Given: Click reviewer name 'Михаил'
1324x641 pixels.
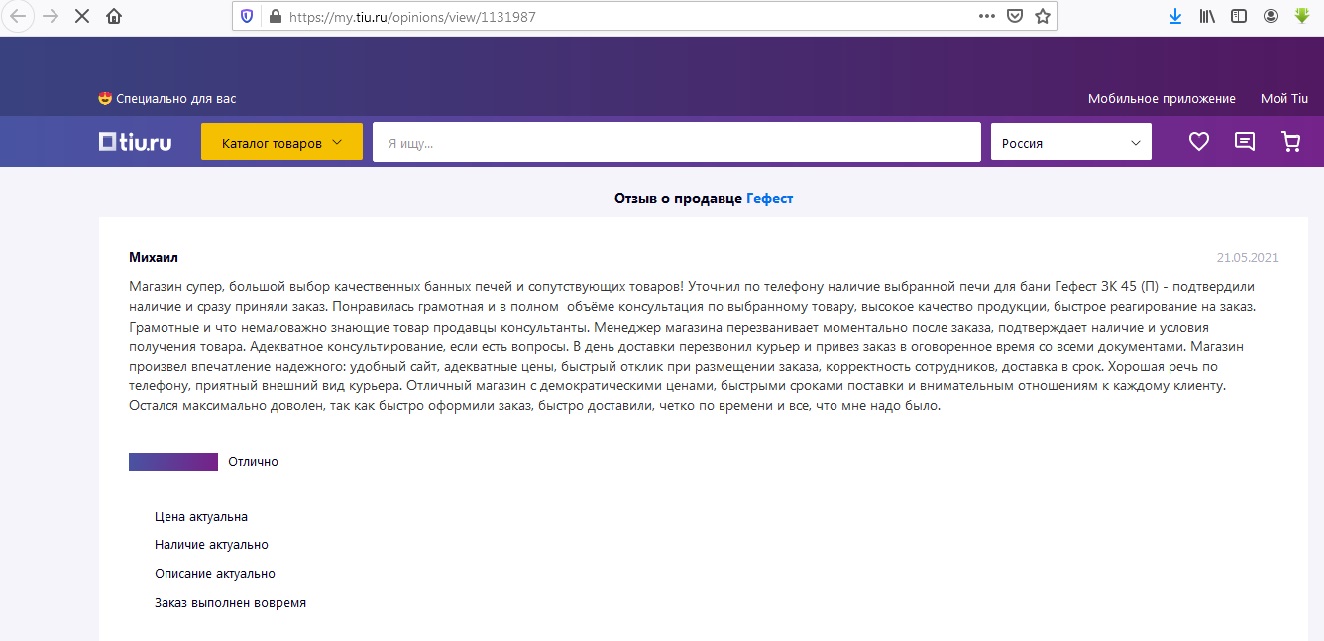Looking at the screenshot, I should tap(154, 257).
